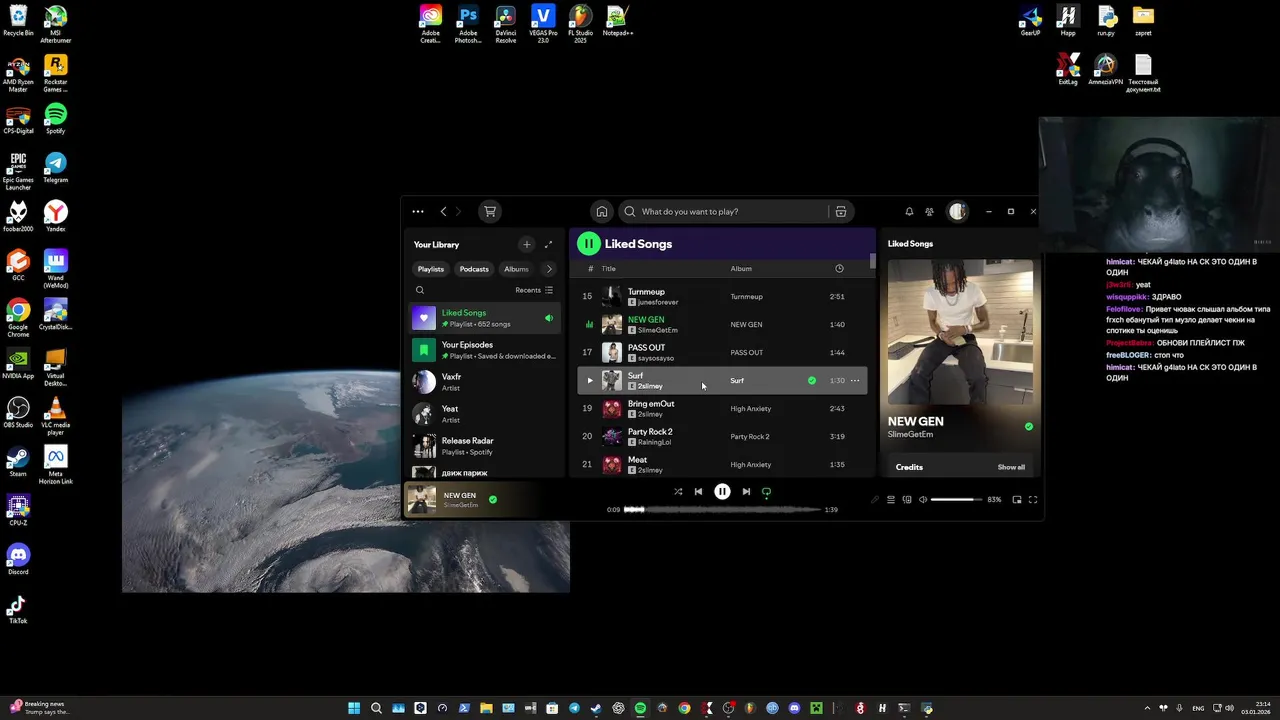Toggle liked checkmark in player bar
Image resolution: width=1280 pixels, height=720 pixels.
click(493, 499)
